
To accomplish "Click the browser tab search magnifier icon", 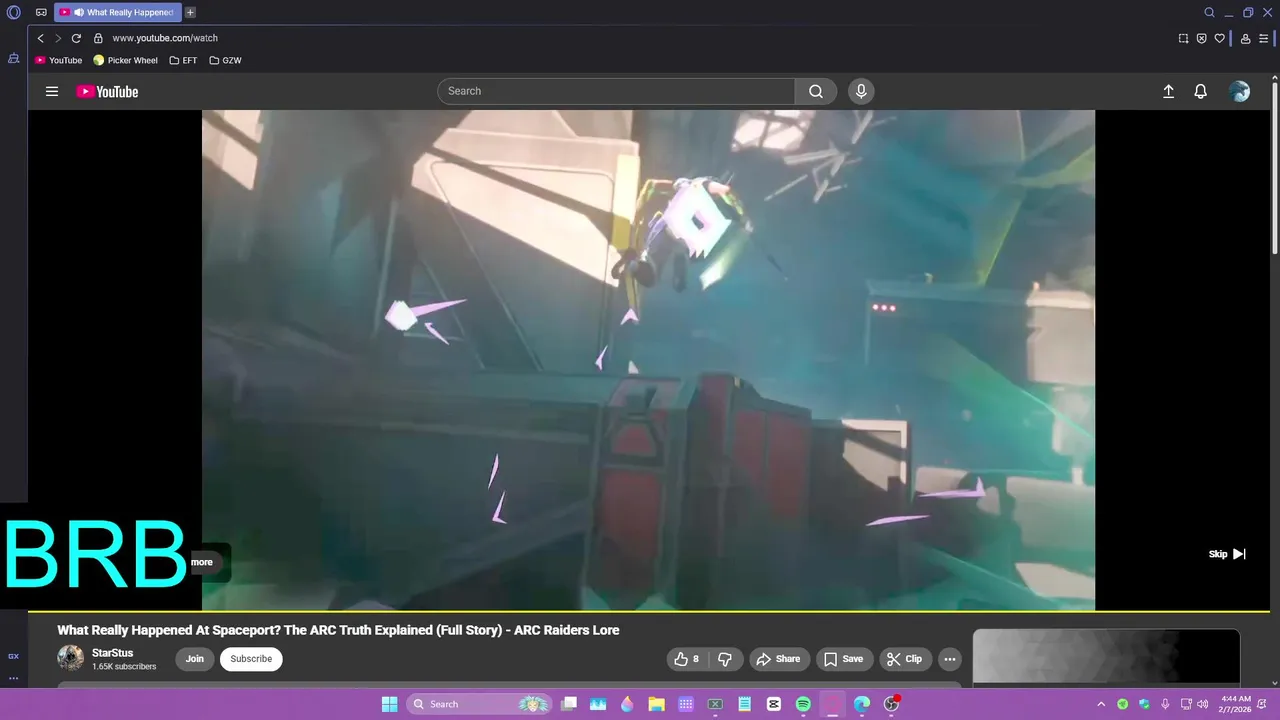I will [1209, 13].
